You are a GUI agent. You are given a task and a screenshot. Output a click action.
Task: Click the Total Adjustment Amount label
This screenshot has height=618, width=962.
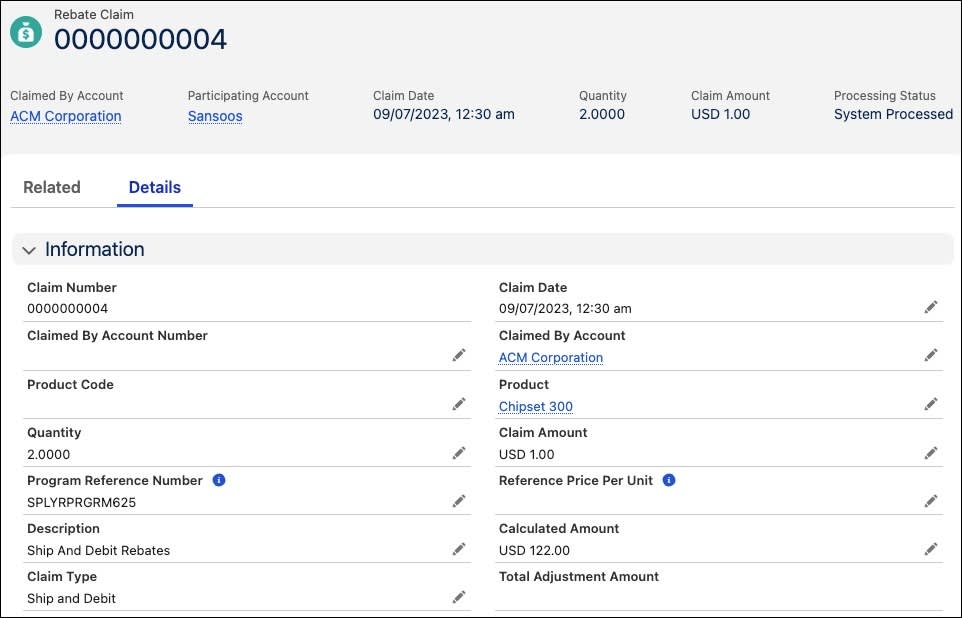(579, 576)
